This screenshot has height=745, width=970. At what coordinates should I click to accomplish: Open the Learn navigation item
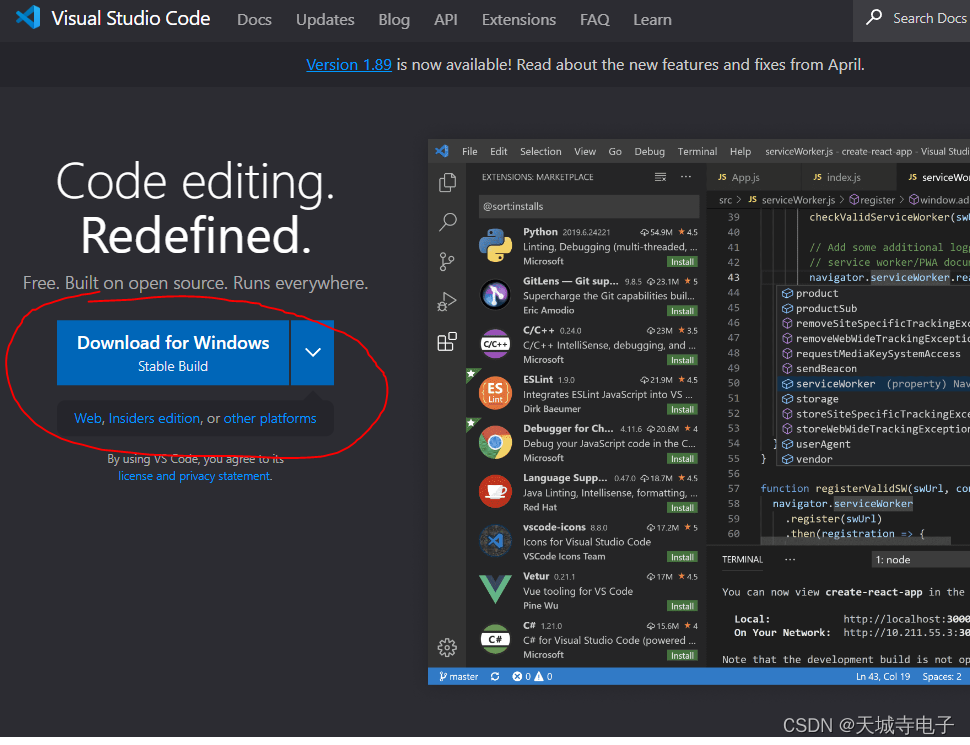point(652,20)
